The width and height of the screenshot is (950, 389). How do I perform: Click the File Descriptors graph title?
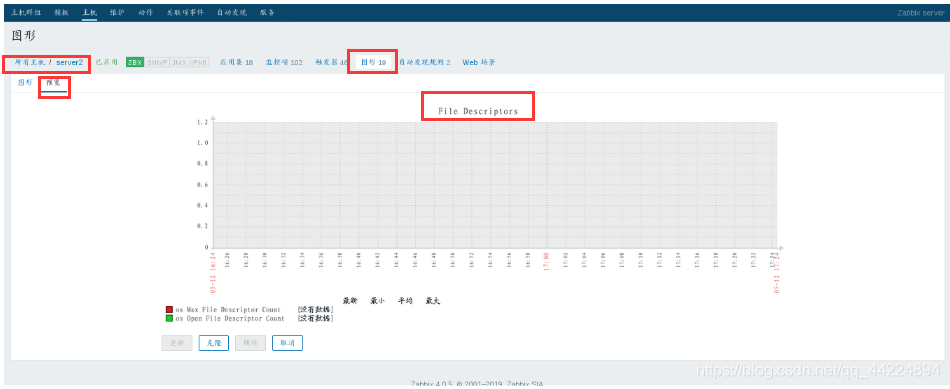click(478, 111)
